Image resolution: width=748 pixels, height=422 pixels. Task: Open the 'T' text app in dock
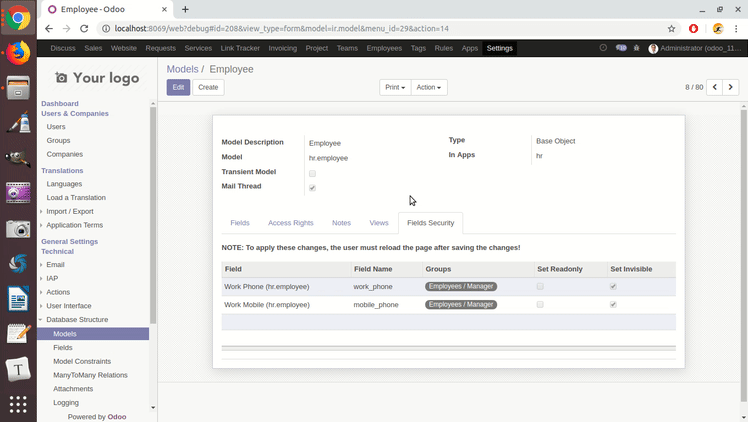[x=18, y=369]
